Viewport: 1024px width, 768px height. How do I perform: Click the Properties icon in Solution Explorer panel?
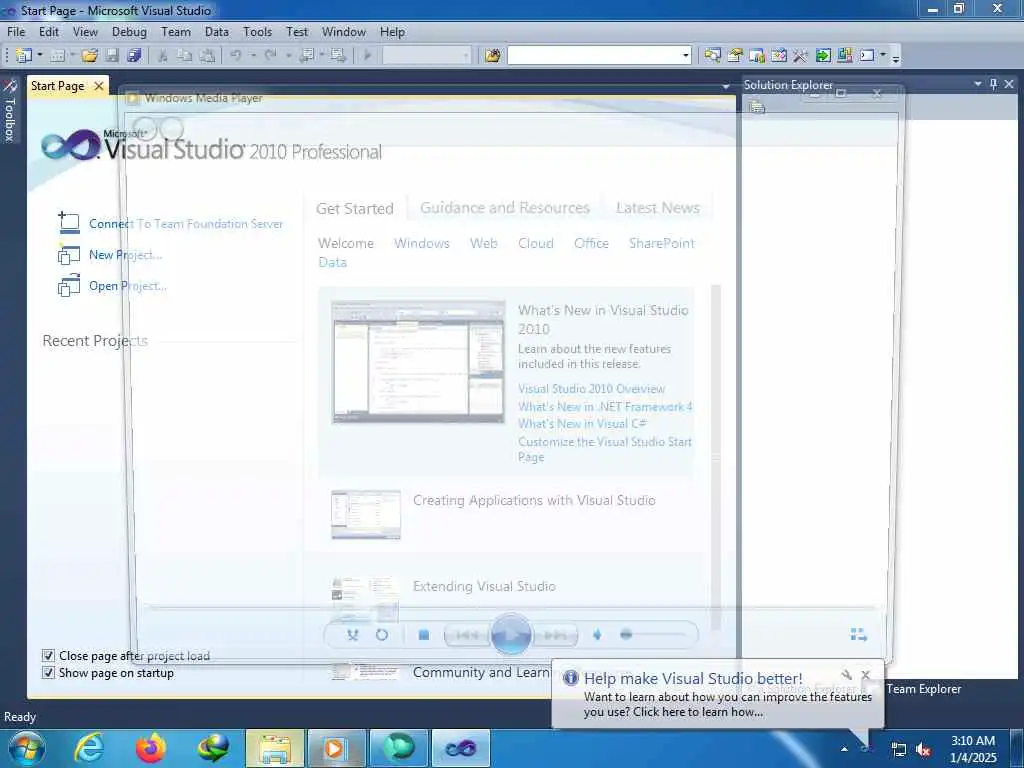point(757,106)
